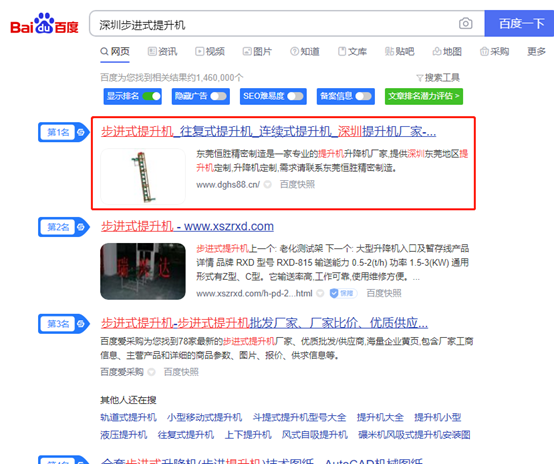This screenshot has width=554, height=464.
Task: Click the circle icon beside www.dghs88.cn
Action: pos(268,184)
